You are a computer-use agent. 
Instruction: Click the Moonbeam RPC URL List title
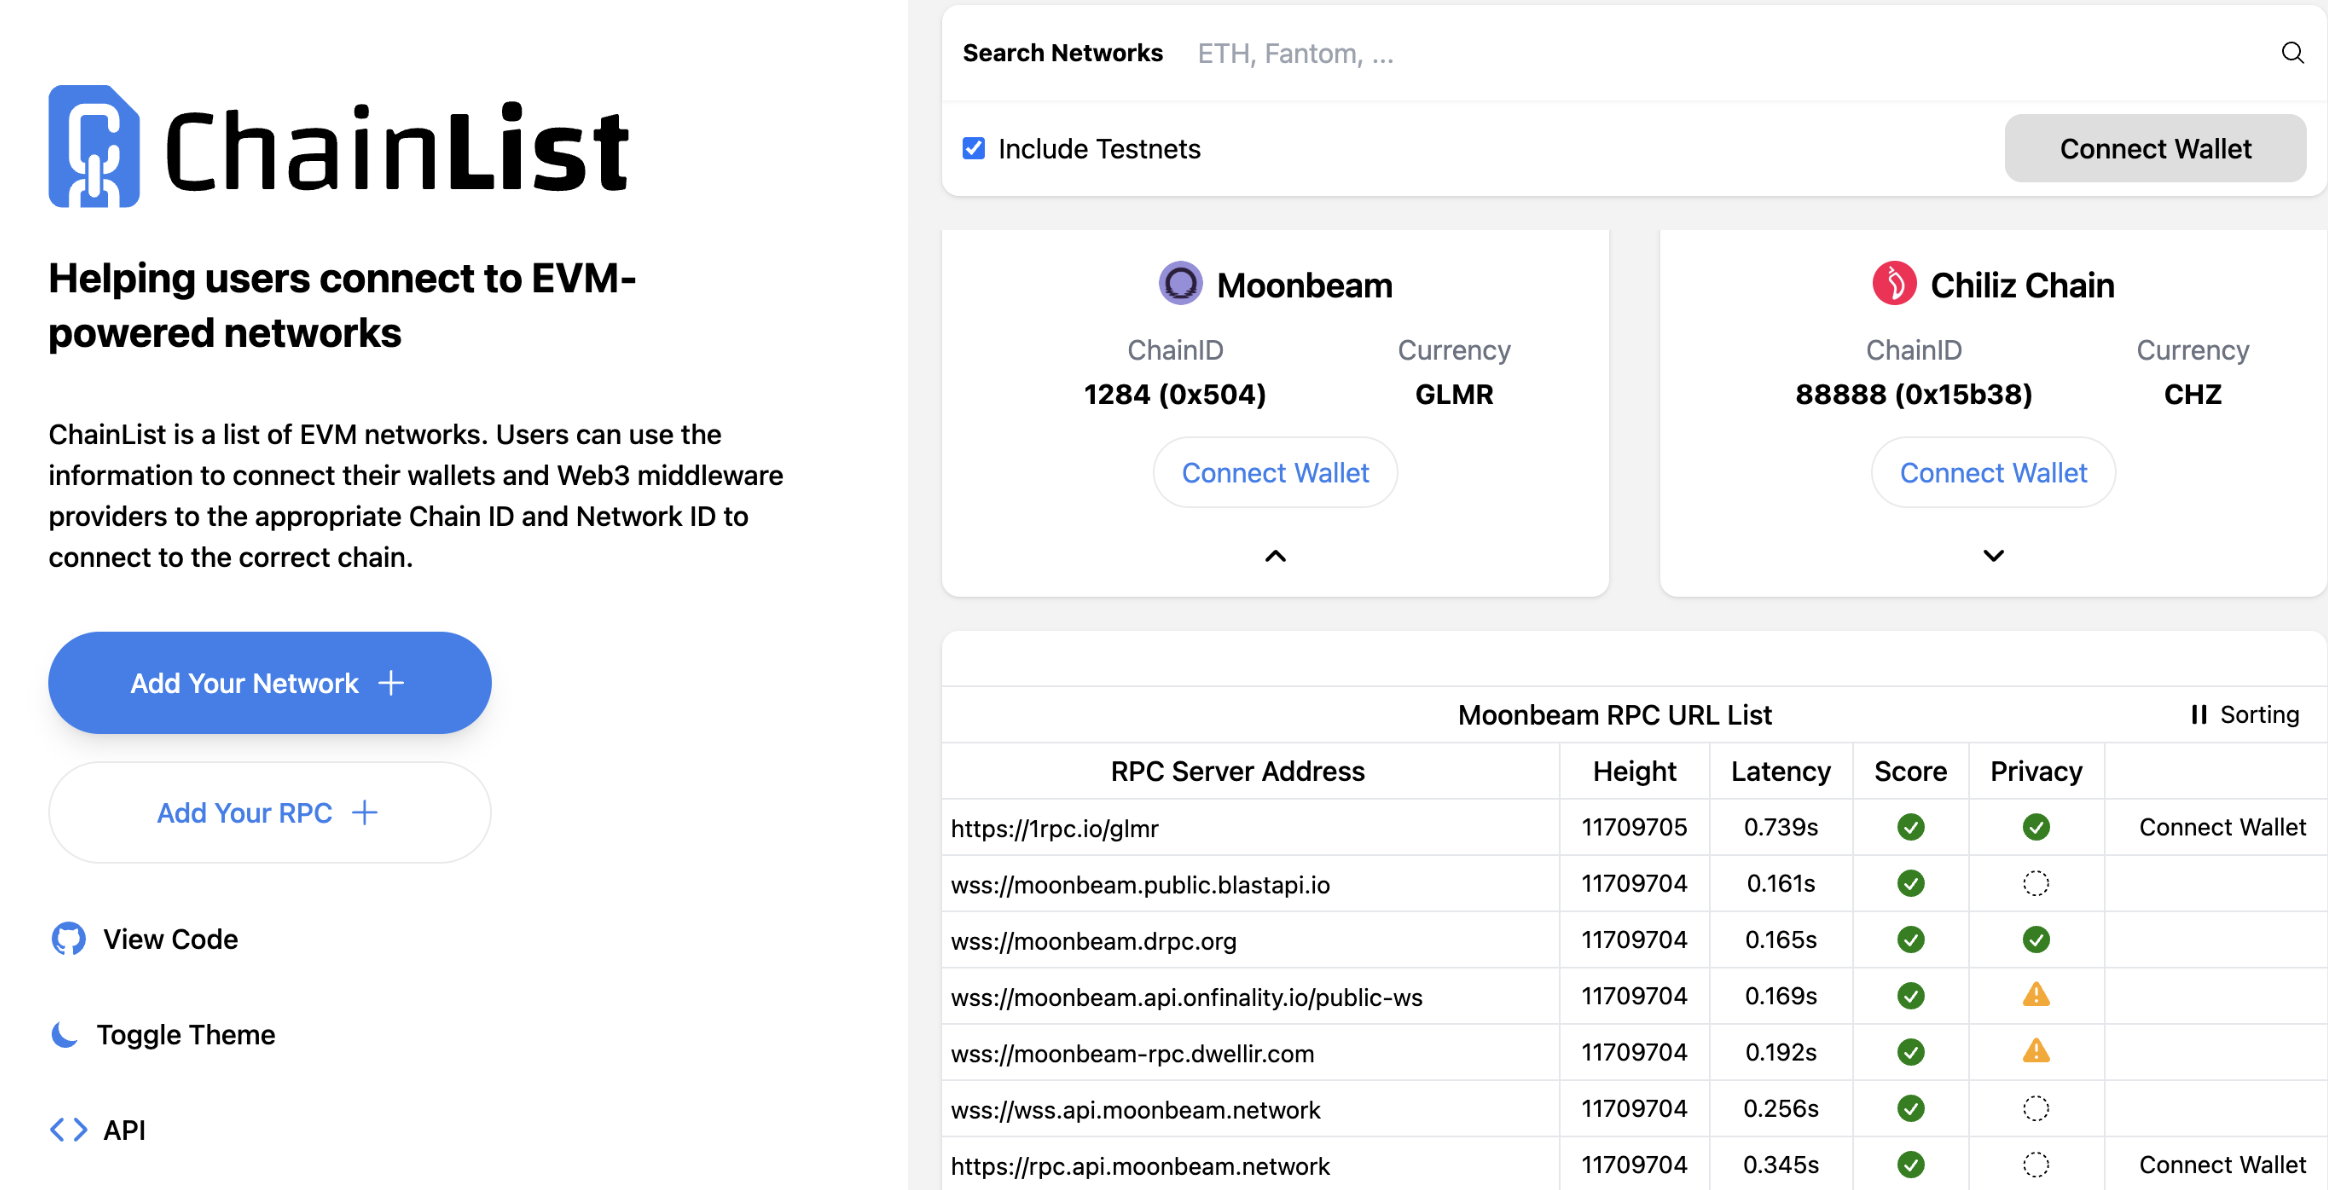1614,714
